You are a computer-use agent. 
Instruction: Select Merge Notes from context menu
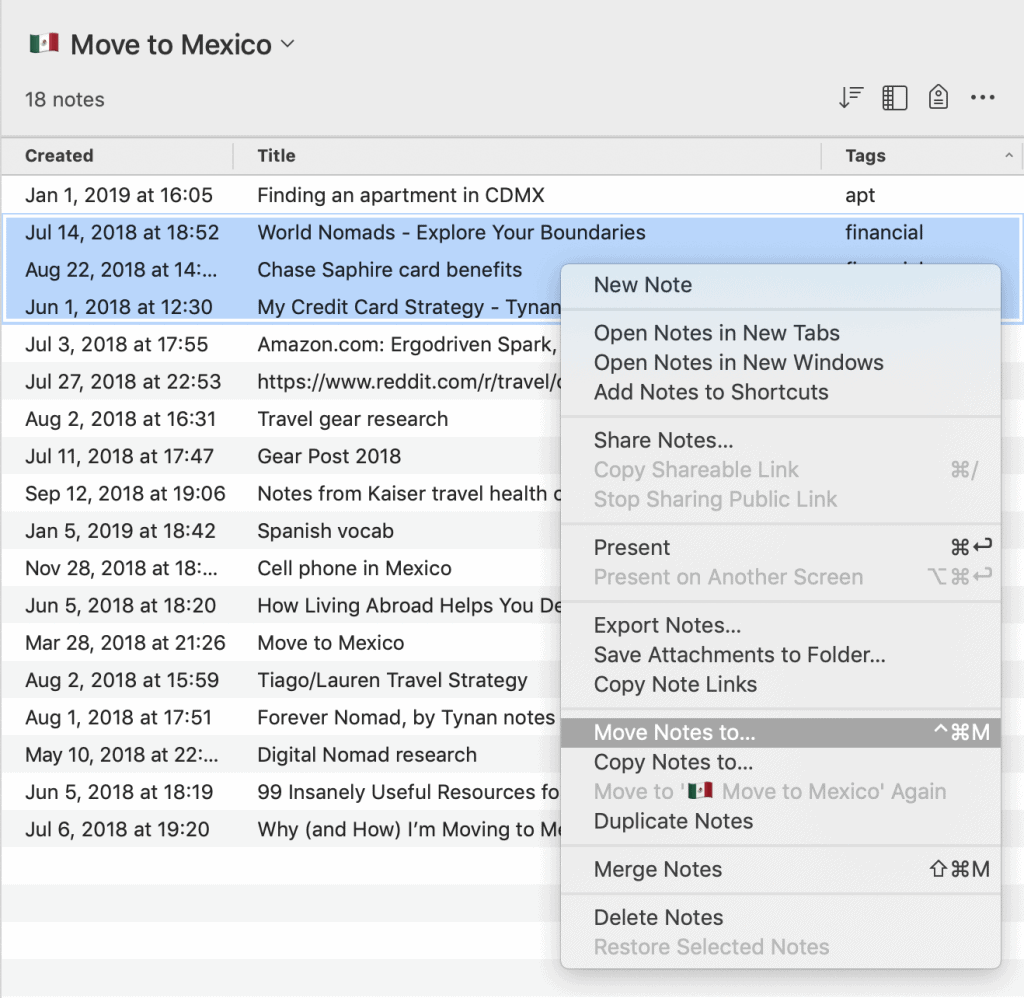[x=657, y=870]
